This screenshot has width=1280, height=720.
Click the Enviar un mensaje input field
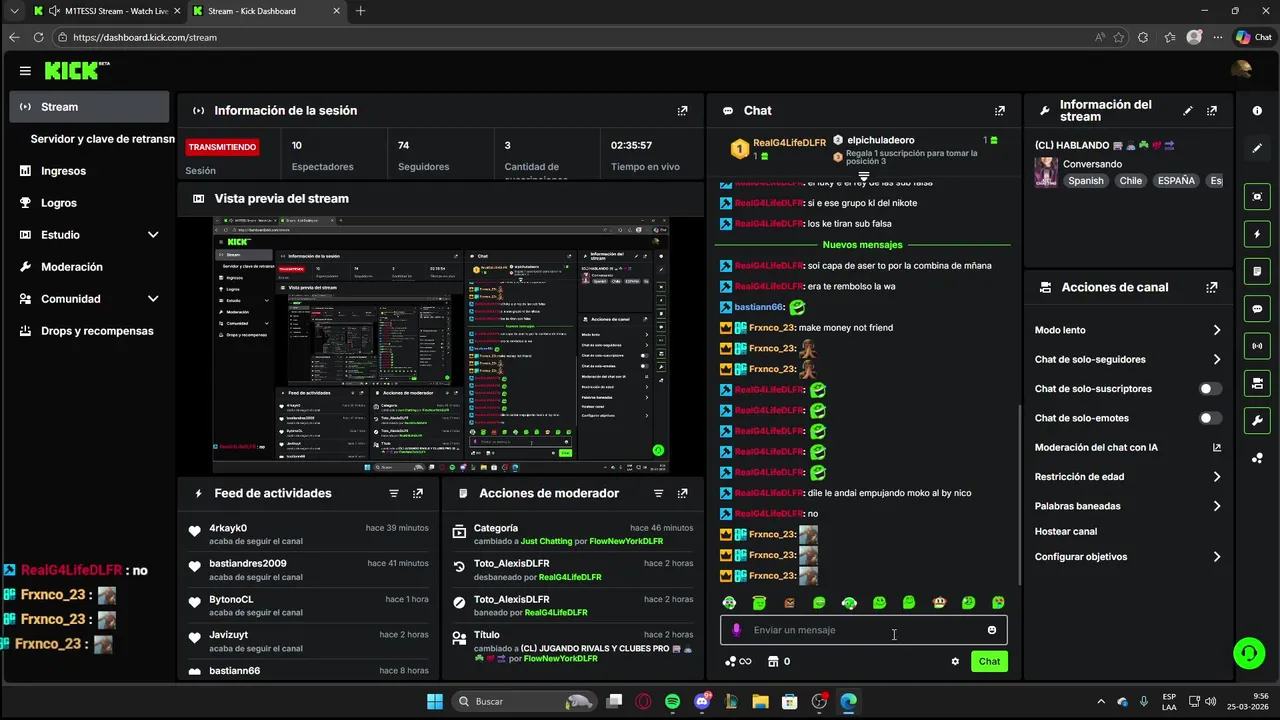pos(864,630)
